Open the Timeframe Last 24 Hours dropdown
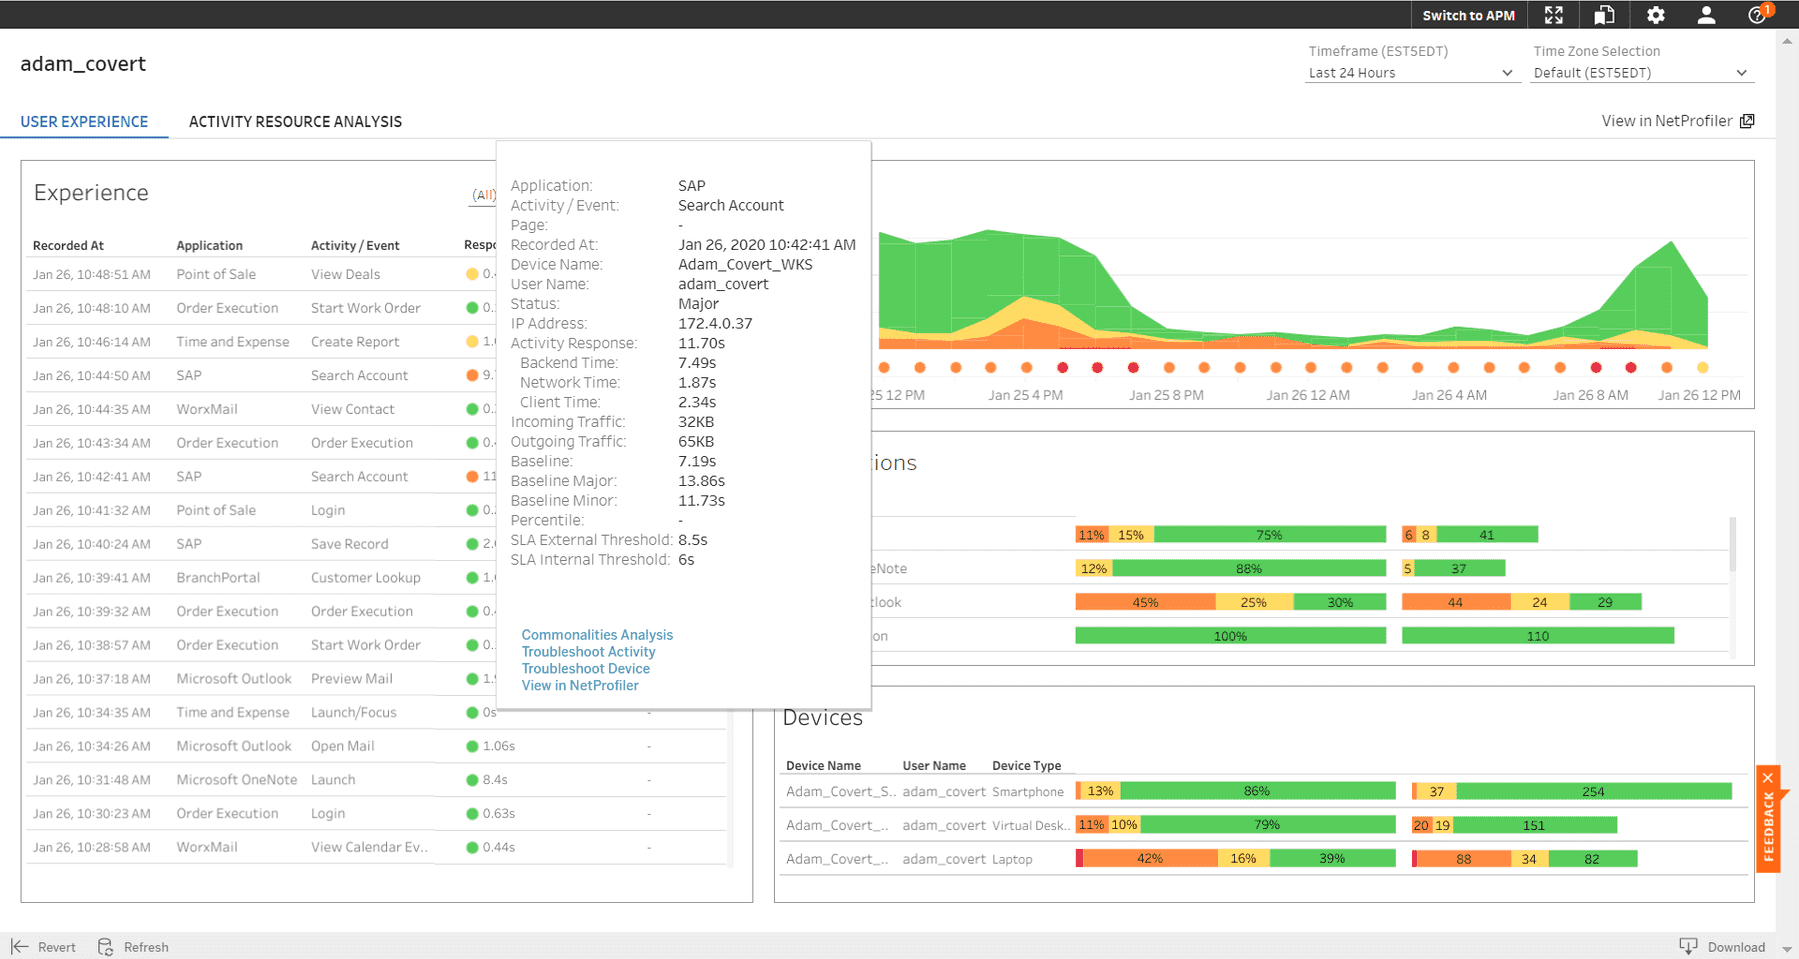The image size is (1799, 959). (x=1411, y=72)
